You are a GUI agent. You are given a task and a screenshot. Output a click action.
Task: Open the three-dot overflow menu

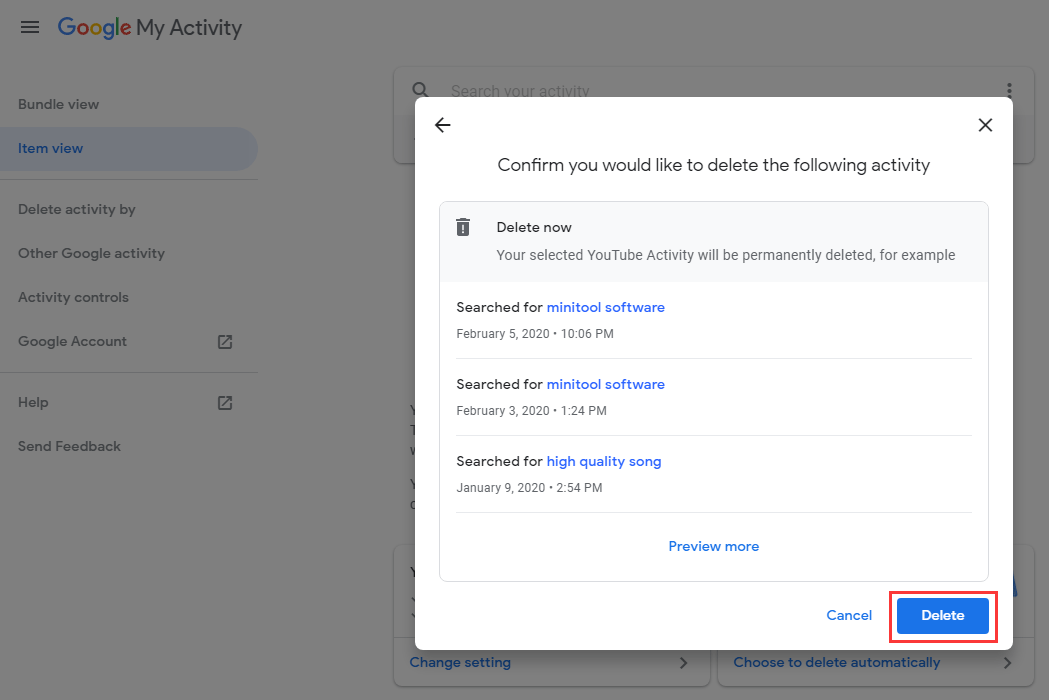coord(1009,90)
